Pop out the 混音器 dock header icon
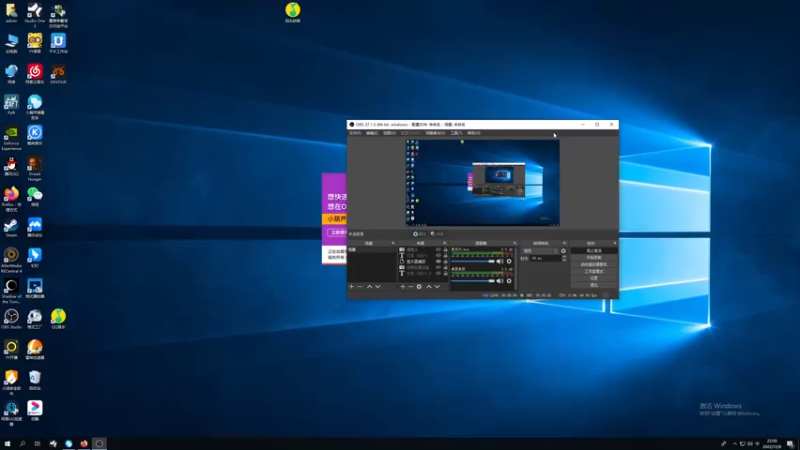This screenshot has height=450, width=800. pos(514,243)
